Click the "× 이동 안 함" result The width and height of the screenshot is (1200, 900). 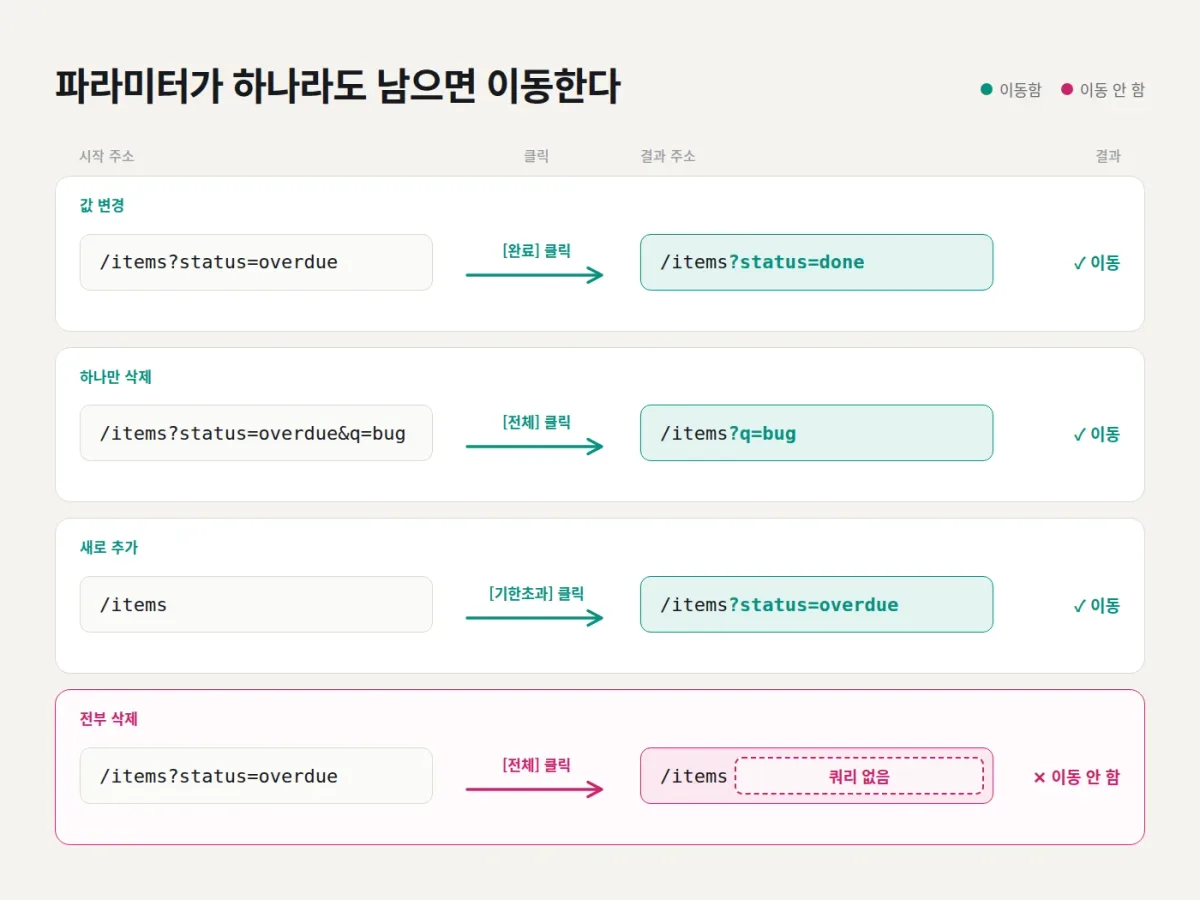coord(1076,777)
